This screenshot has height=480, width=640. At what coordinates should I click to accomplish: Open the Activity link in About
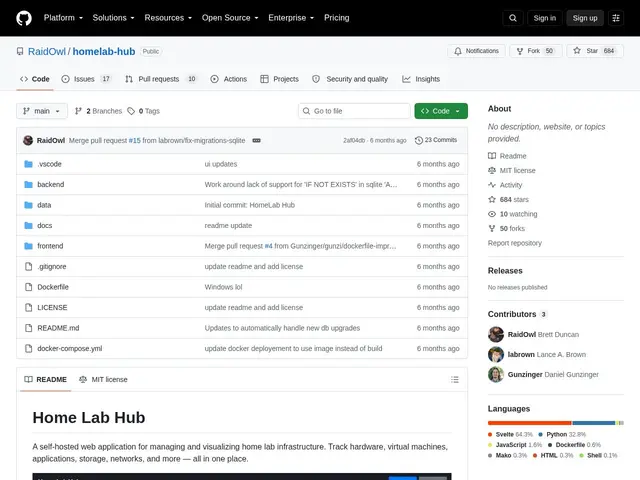pyautogui.click(x=505, y=185)
